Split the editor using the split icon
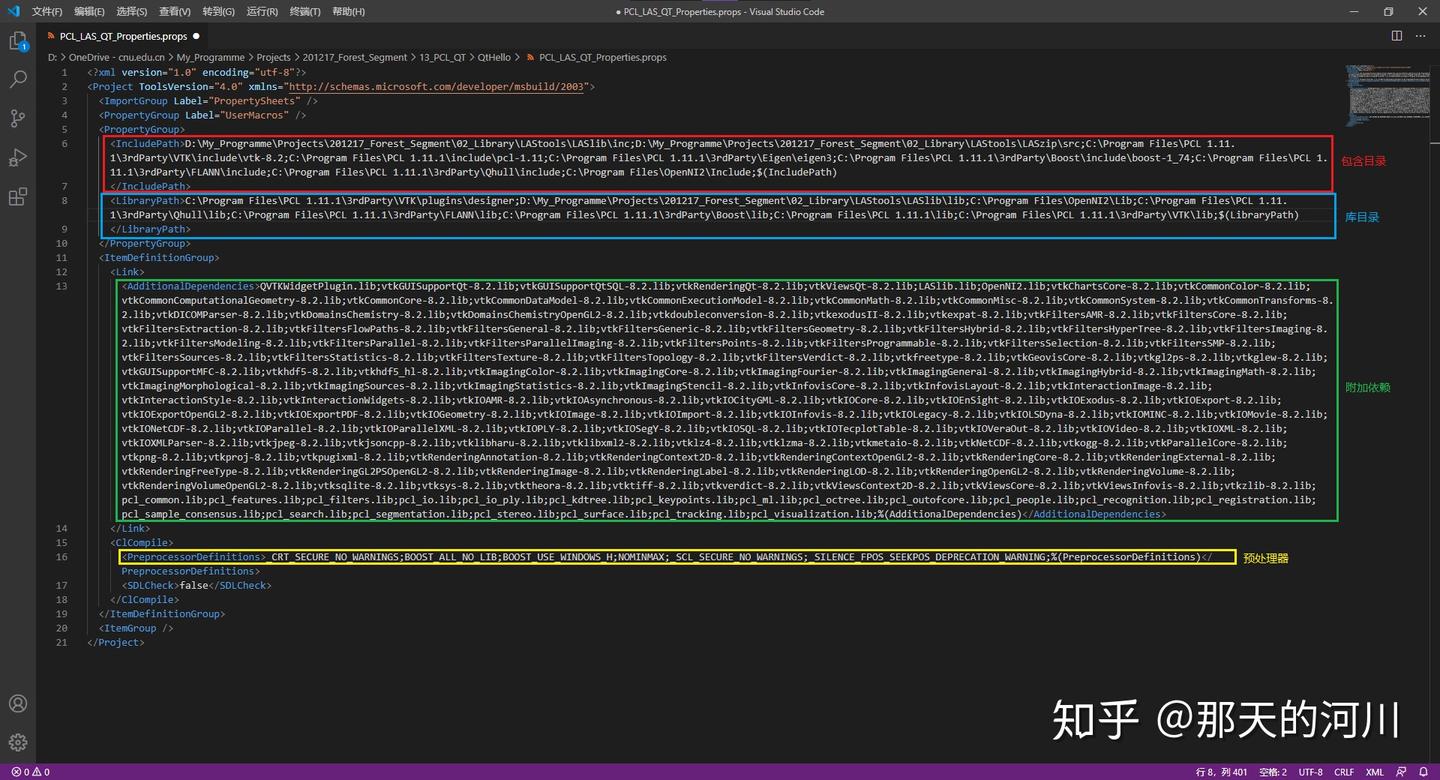The height and width of the screenshot is (780, 1440). (x=1396, y=35)
